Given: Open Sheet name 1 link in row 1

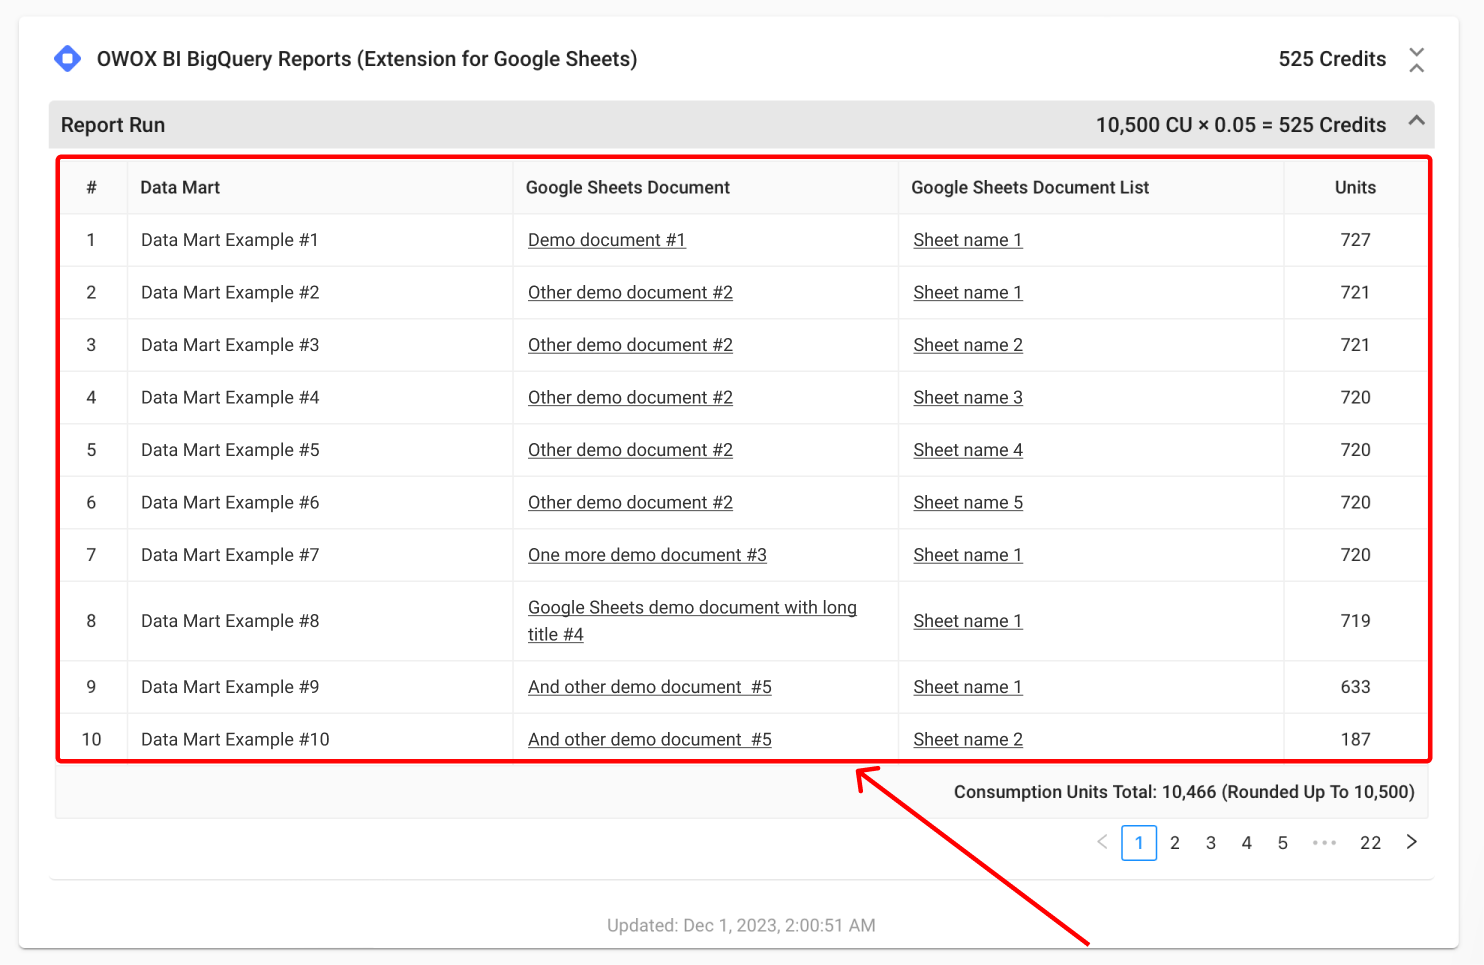Looking at the screenshot, I should (968, 240).
